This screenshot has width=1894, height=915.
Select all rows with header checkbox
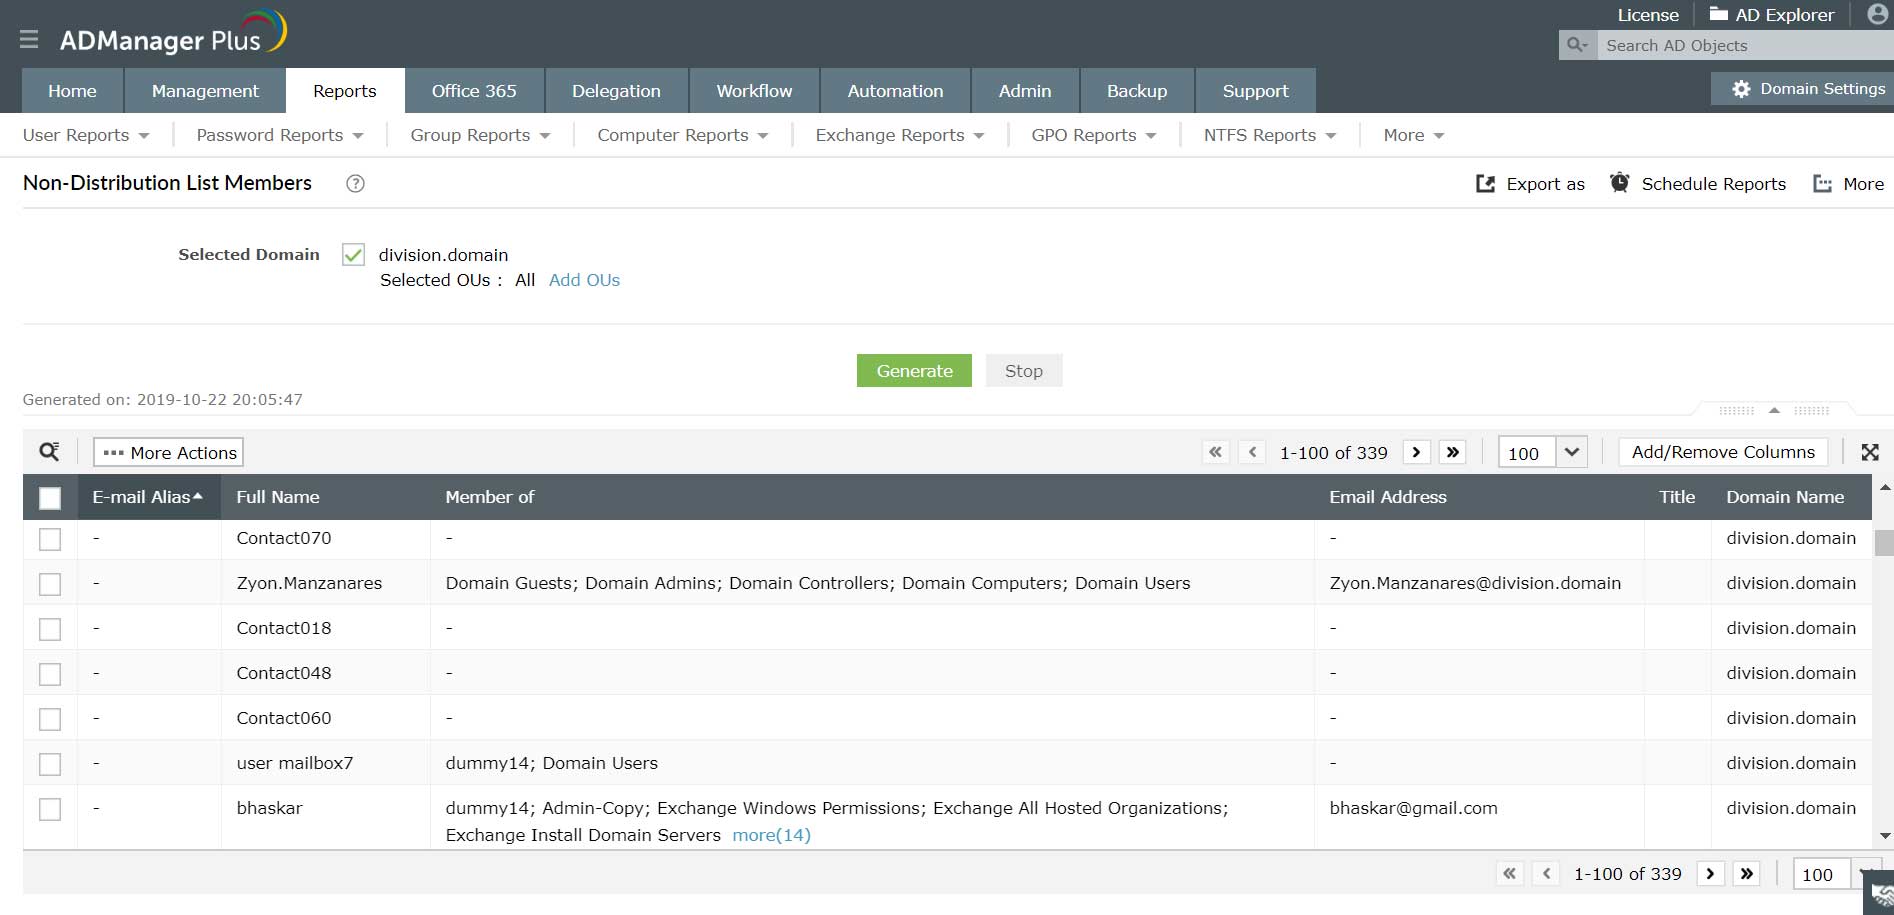pyautogui.click(x=50, y=497)
